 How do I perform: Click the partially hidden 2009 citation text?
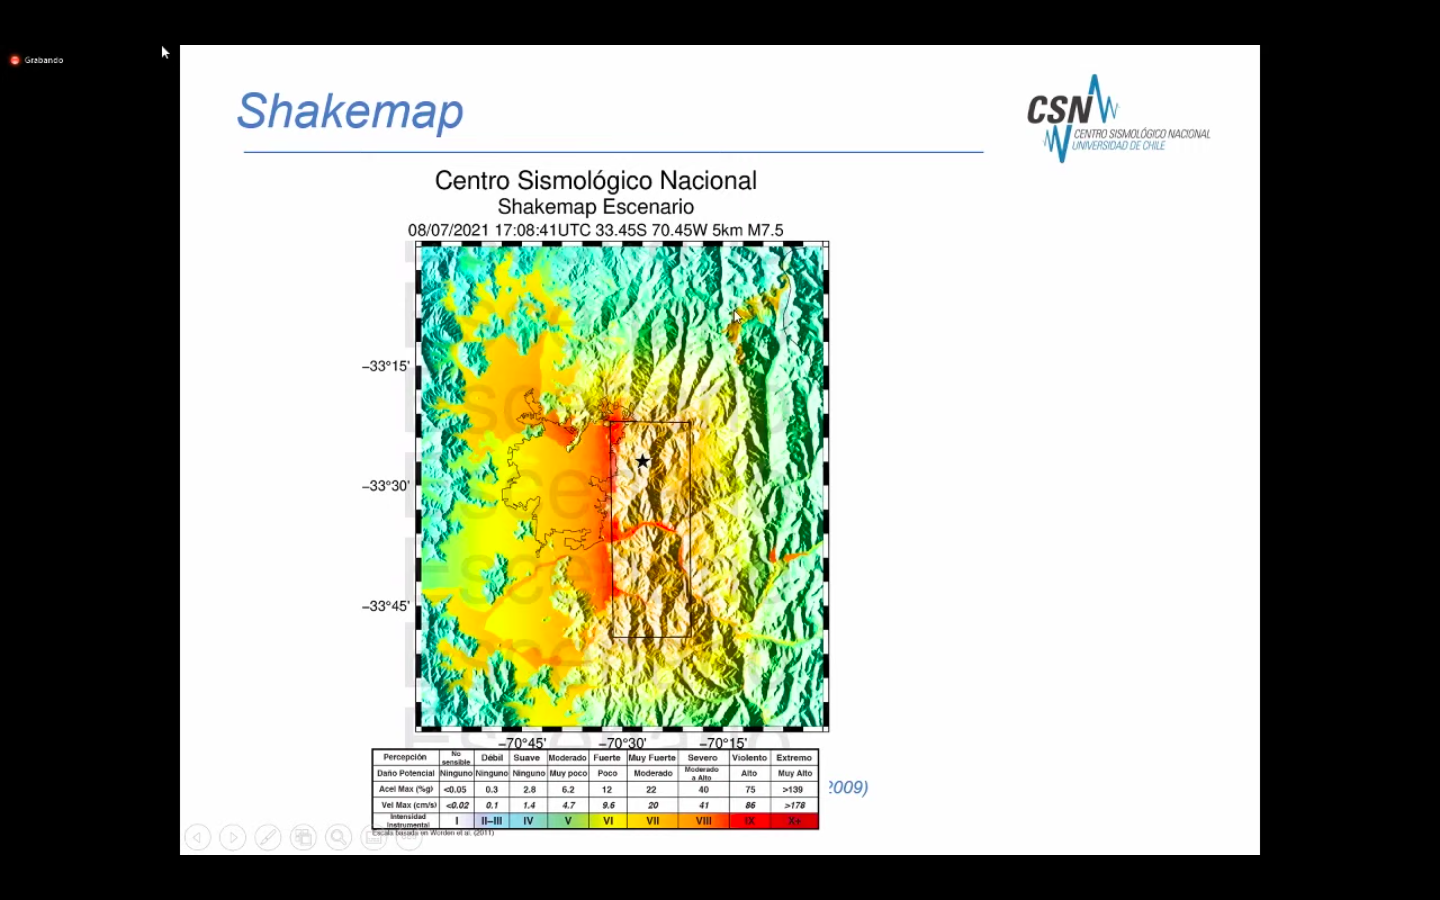tap(847, 787)
